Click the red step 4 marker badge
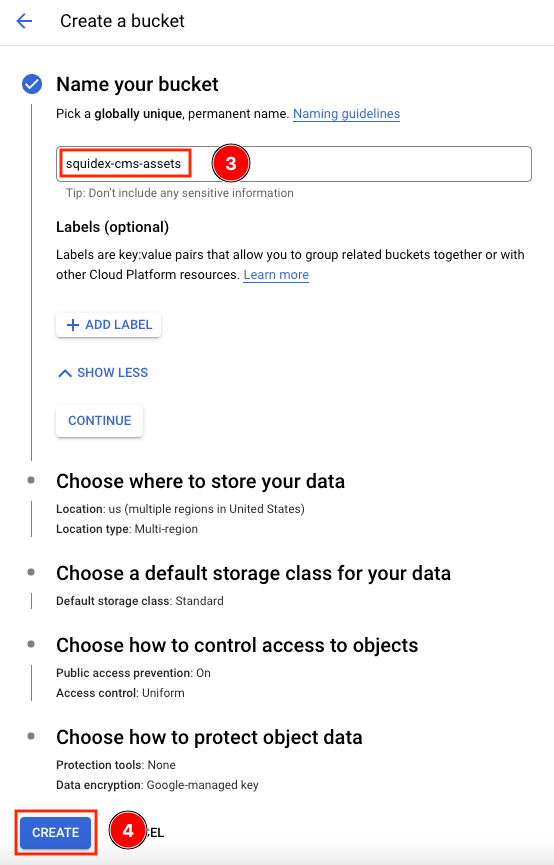Image resolution: width=554 pixels, height=865 pixels. (127, 830)
